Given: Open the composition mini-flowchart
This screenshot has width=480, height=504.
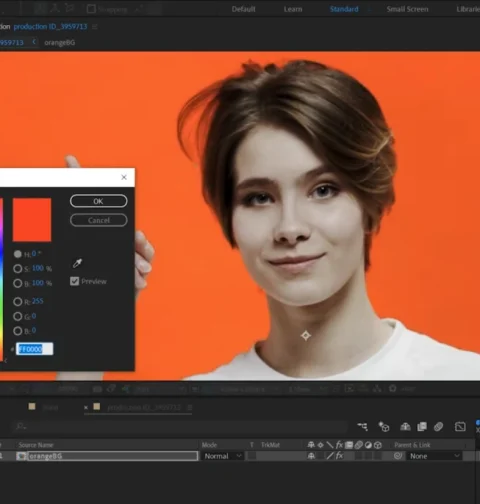Looking at the screenshot, I should coord(363,426).
